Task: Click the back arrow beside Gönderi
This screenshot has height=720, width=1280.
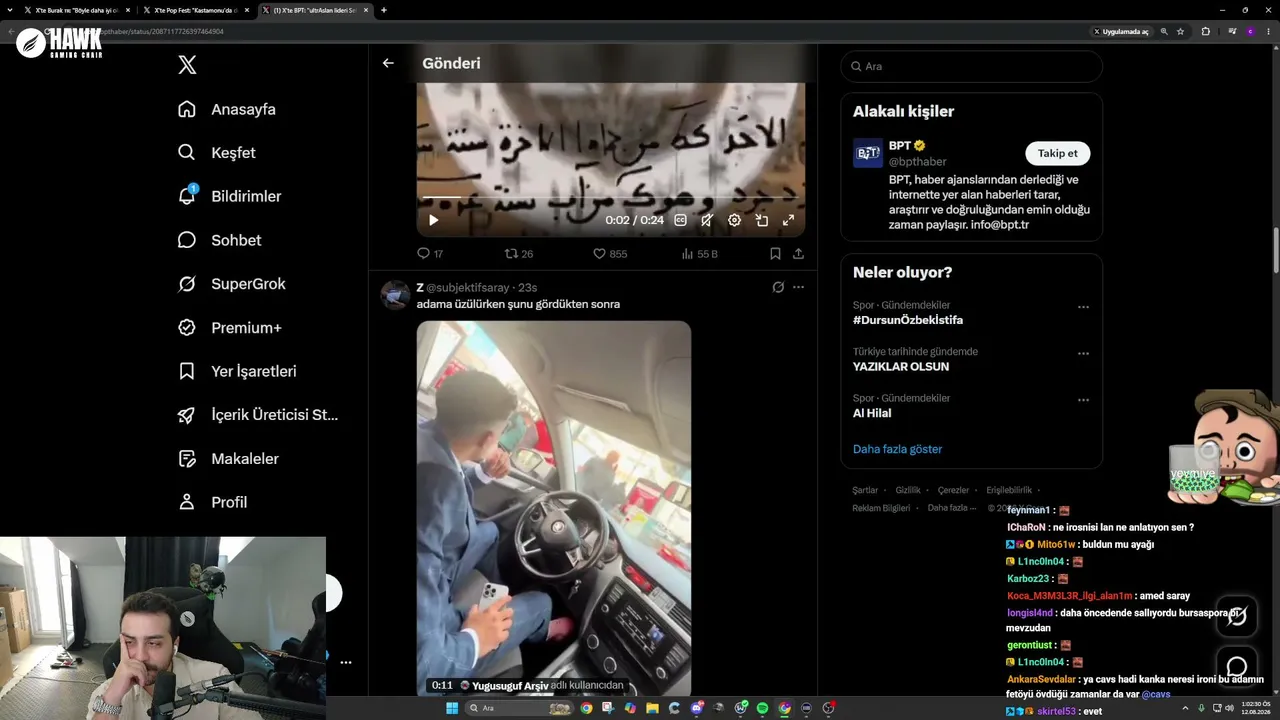Action: 388,63
